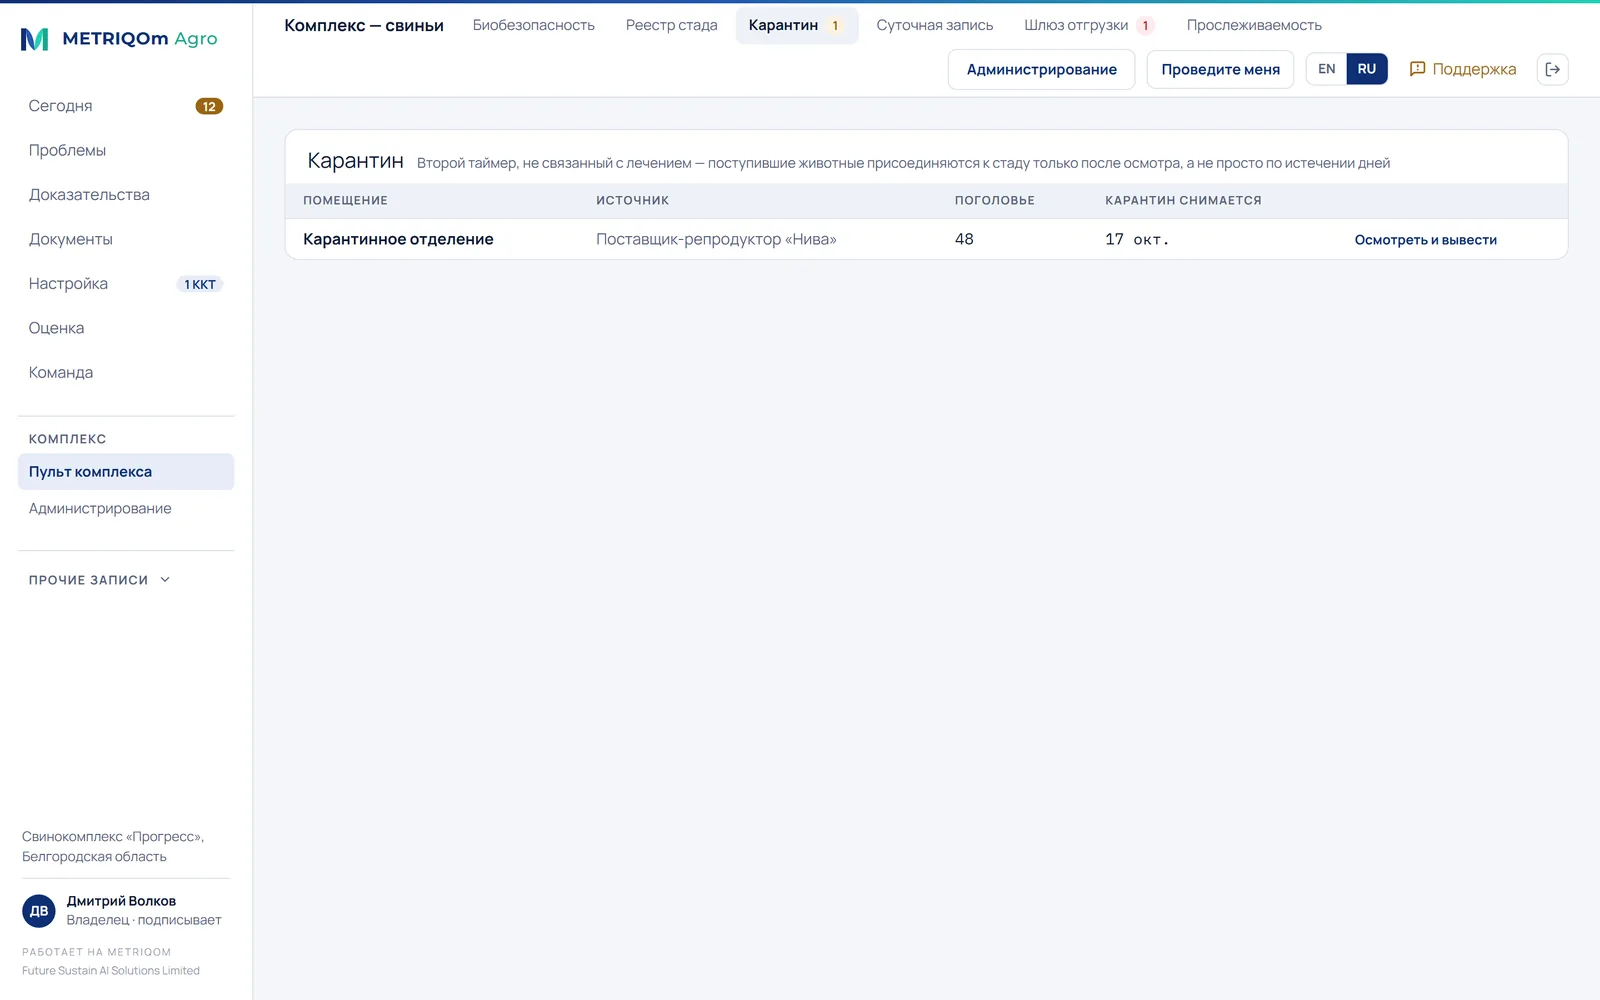Click the Дмитрий Волков user name
This screenshot has height=1000, width=1600.
121,901
